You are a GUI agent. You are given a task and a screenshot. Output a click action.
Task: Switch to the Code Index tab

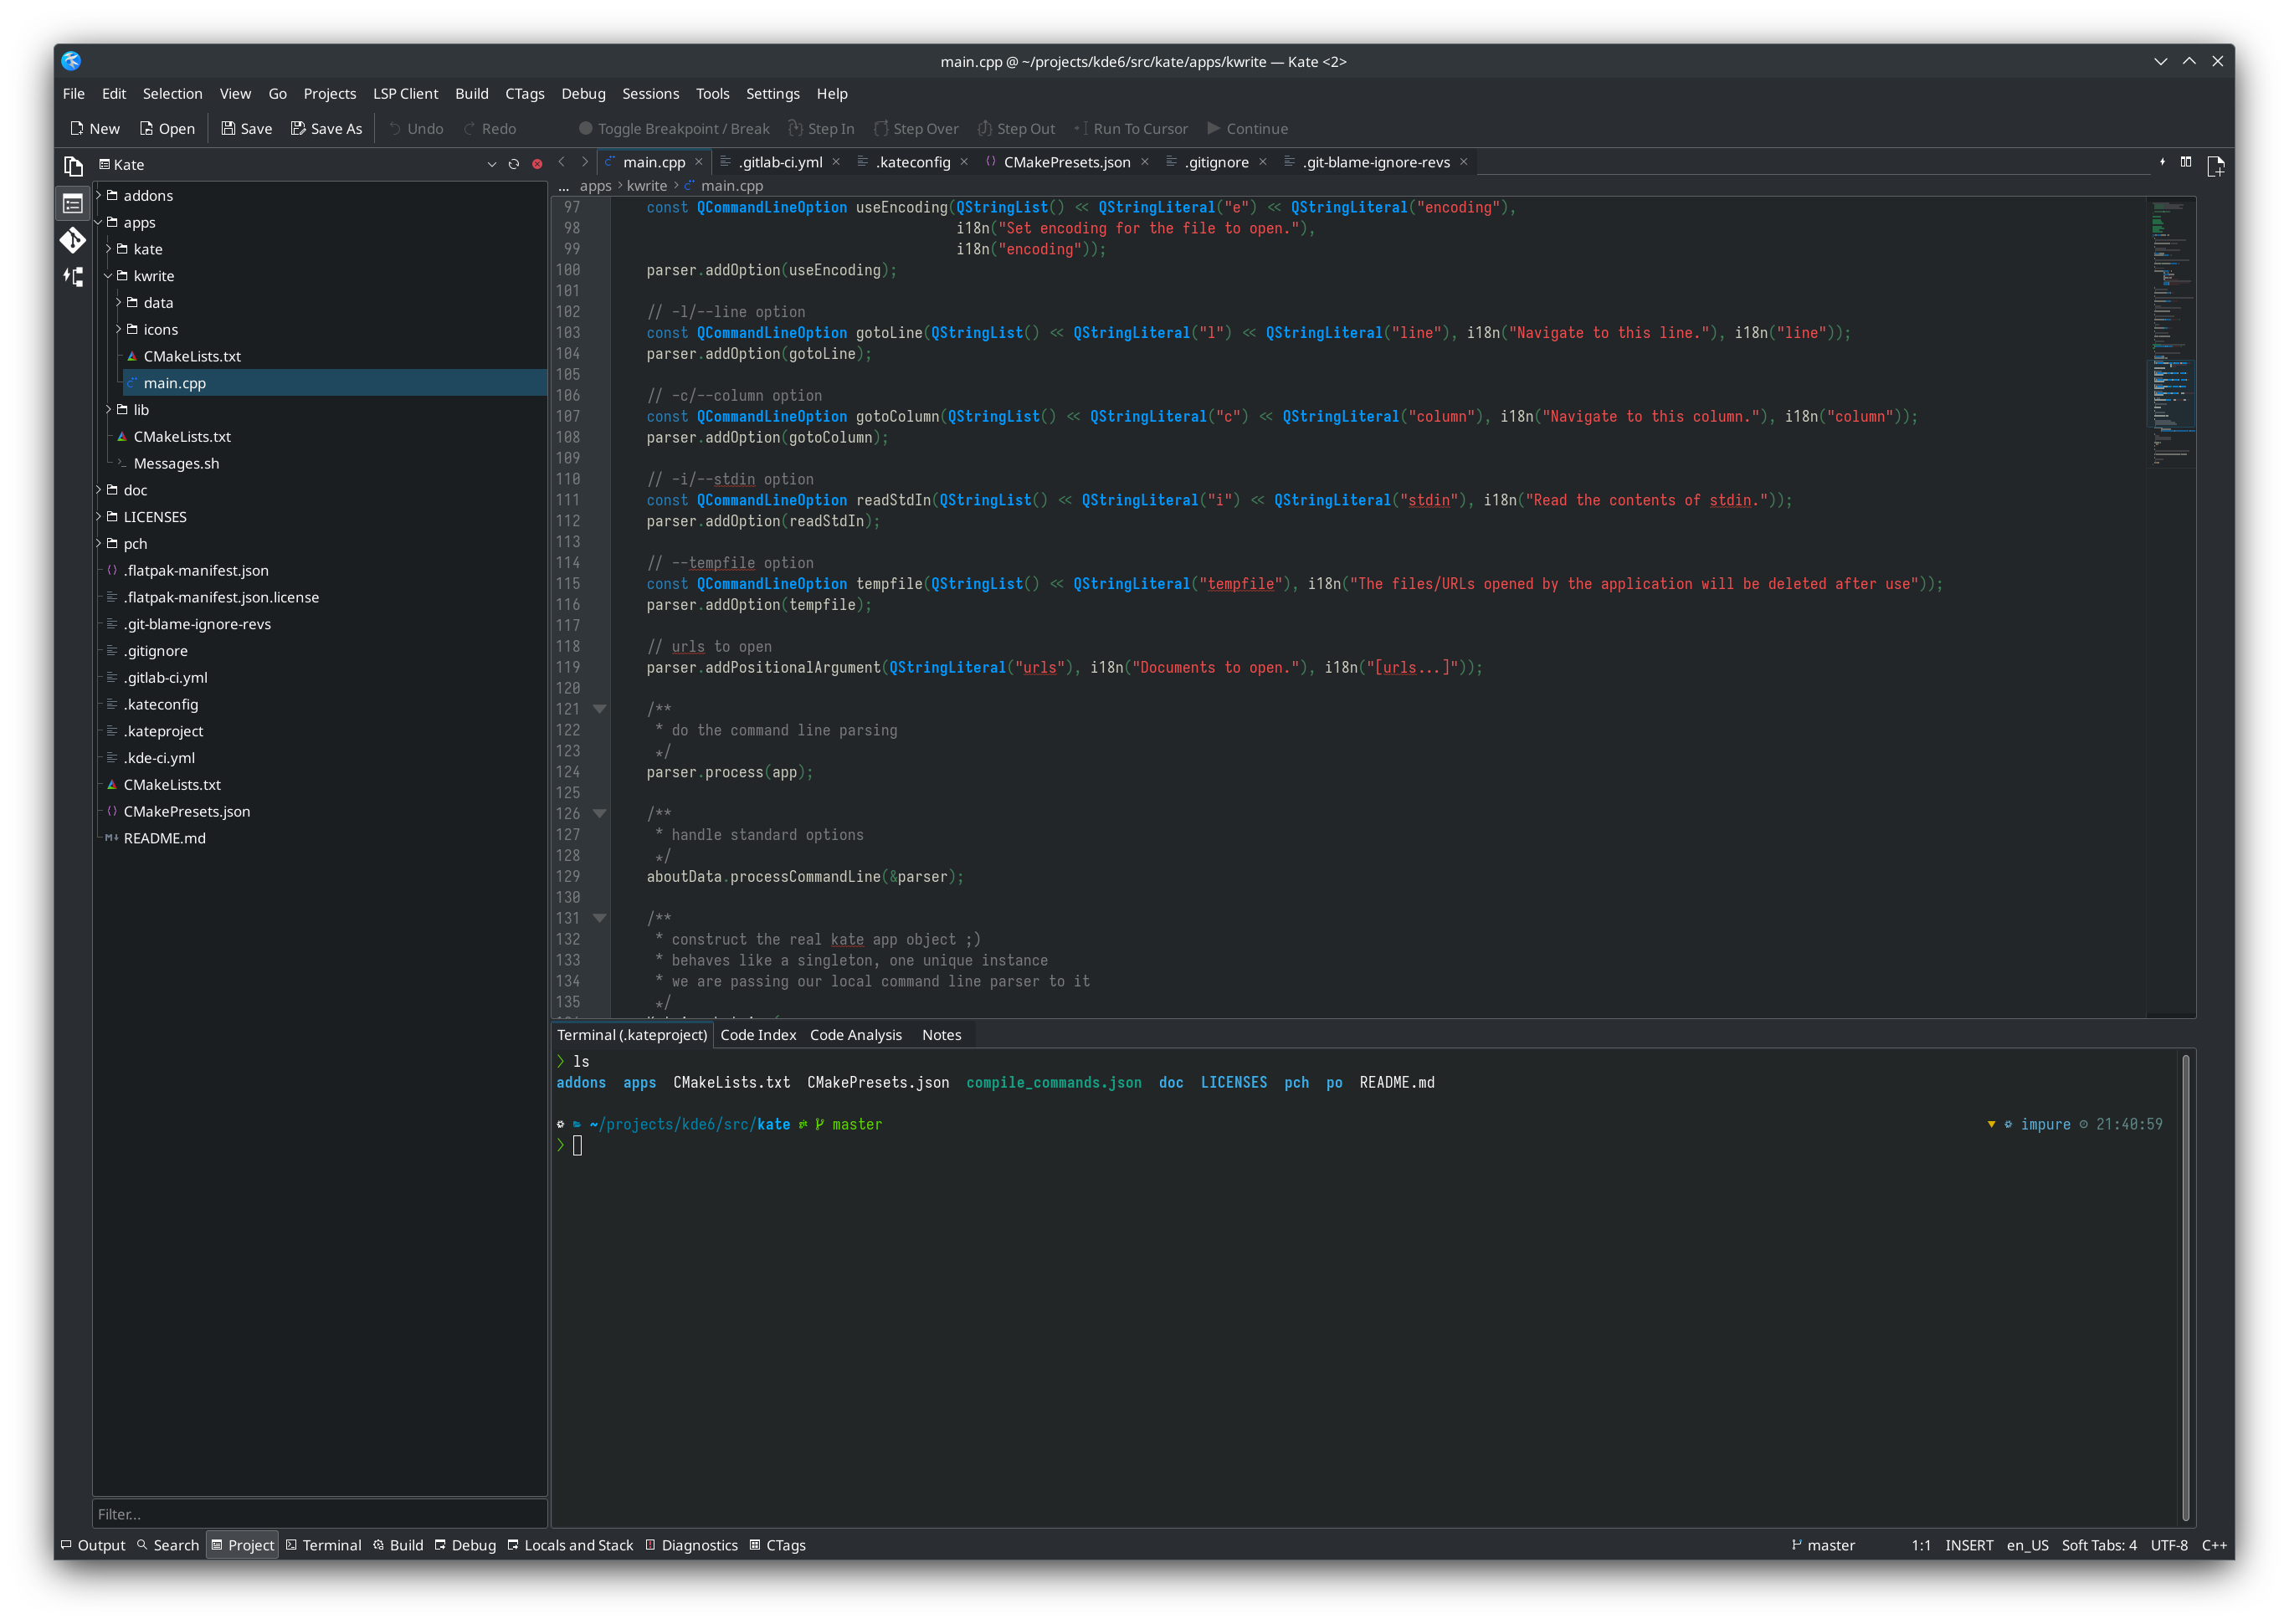758,1035
